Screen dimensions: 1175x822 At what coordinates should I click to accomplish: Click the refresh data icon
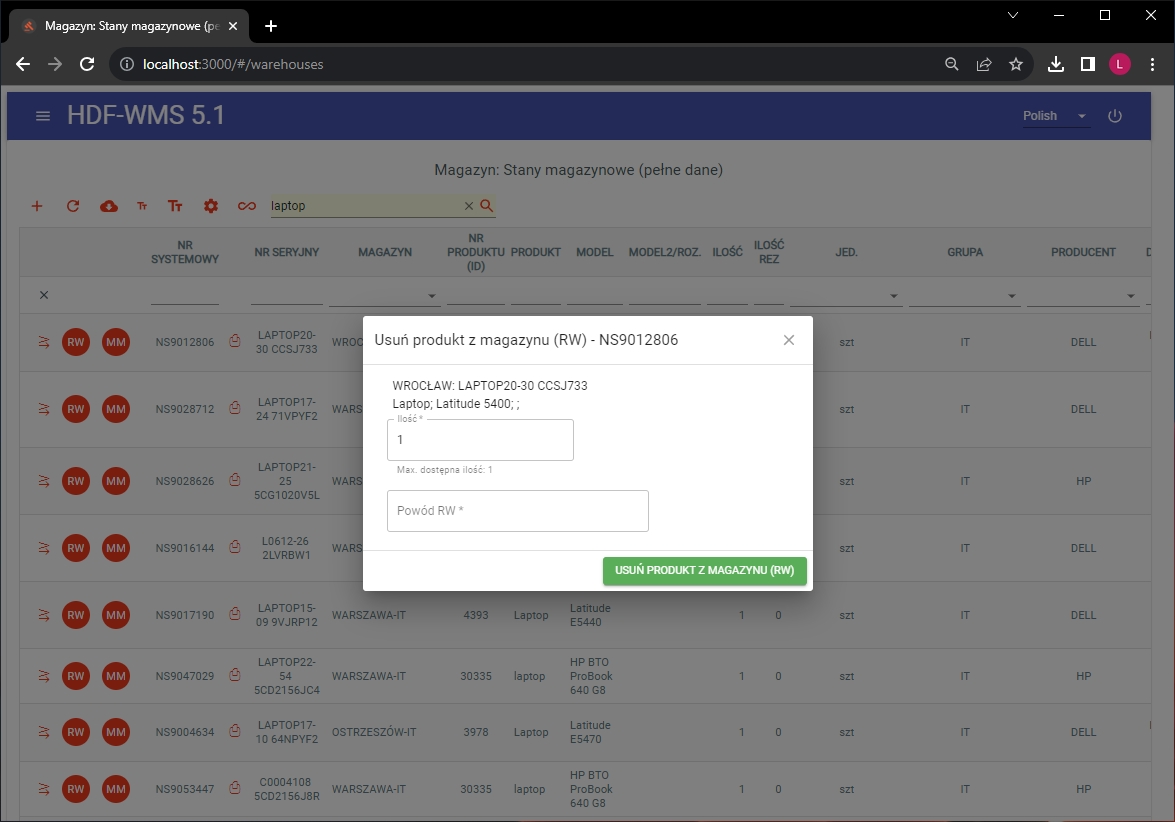(x=73, y=206)
